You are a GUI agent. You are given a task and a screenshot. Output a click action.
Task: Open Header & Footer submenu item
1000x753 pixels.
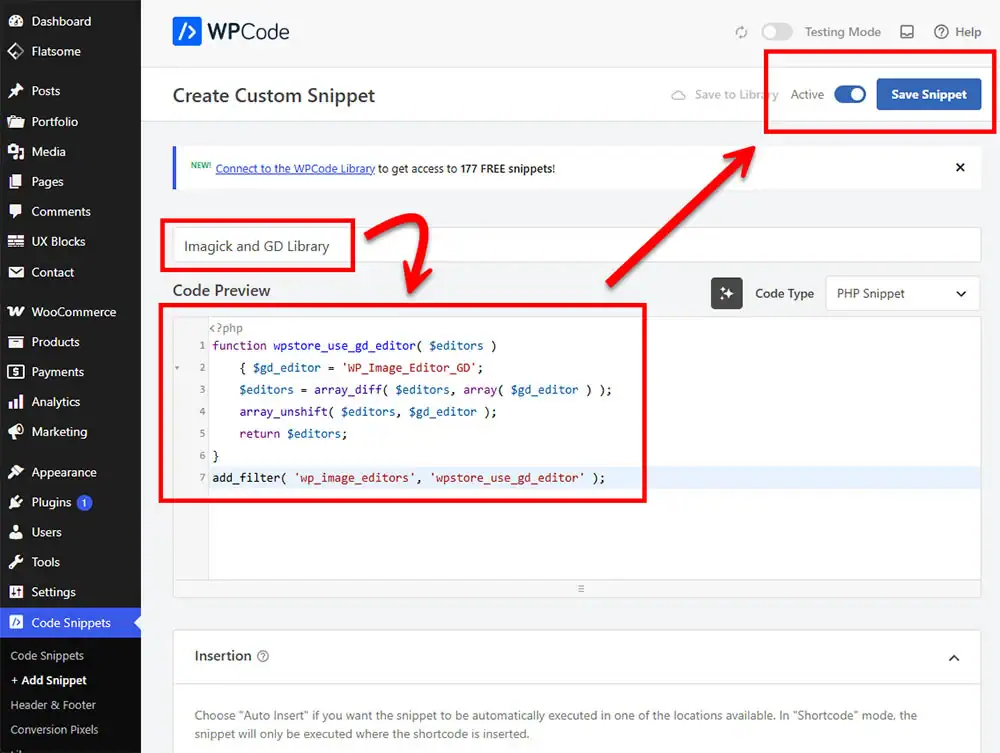[53, 705]
